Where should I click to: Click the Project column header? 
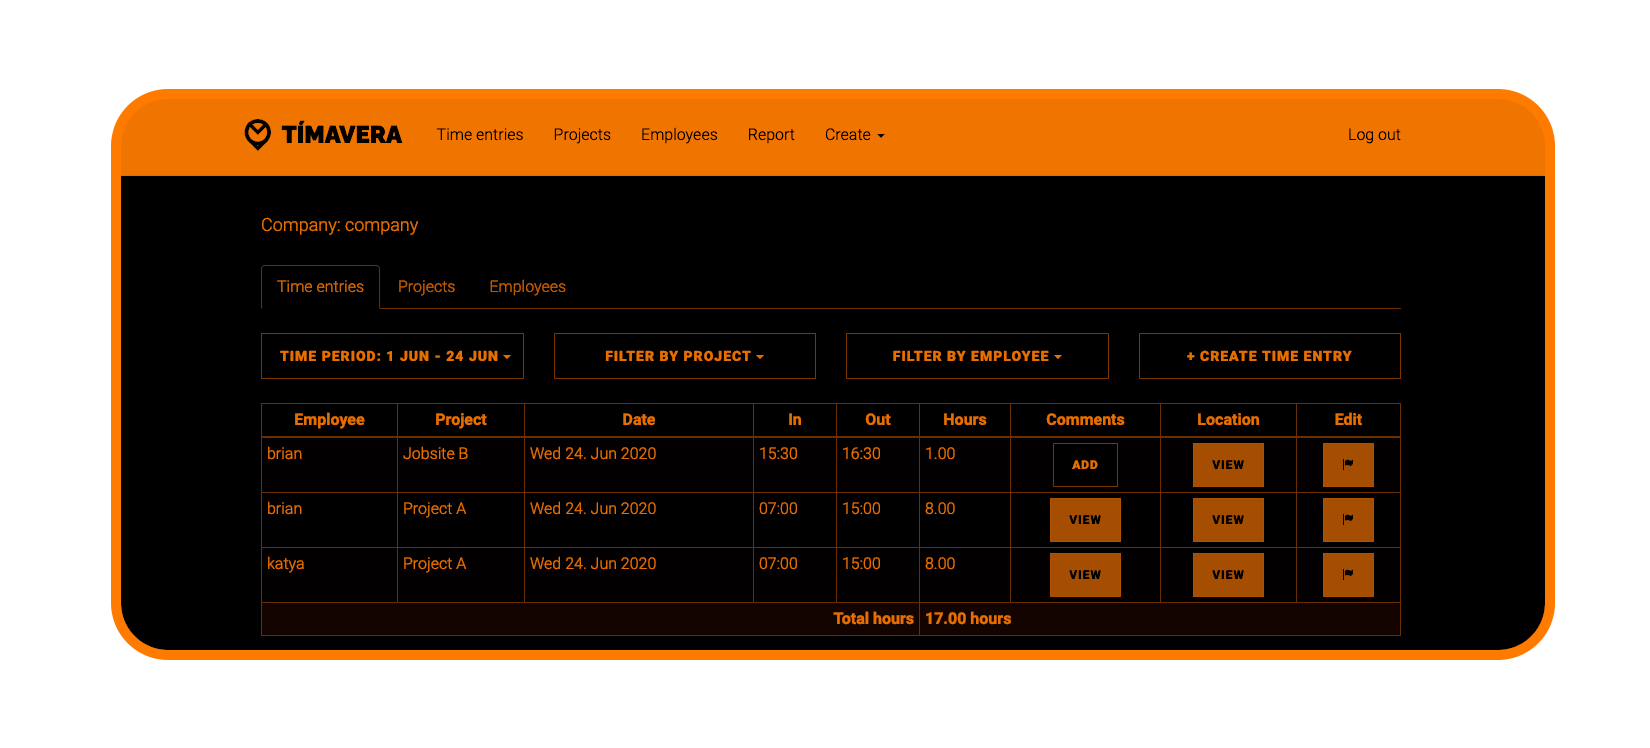pos(461,420)
